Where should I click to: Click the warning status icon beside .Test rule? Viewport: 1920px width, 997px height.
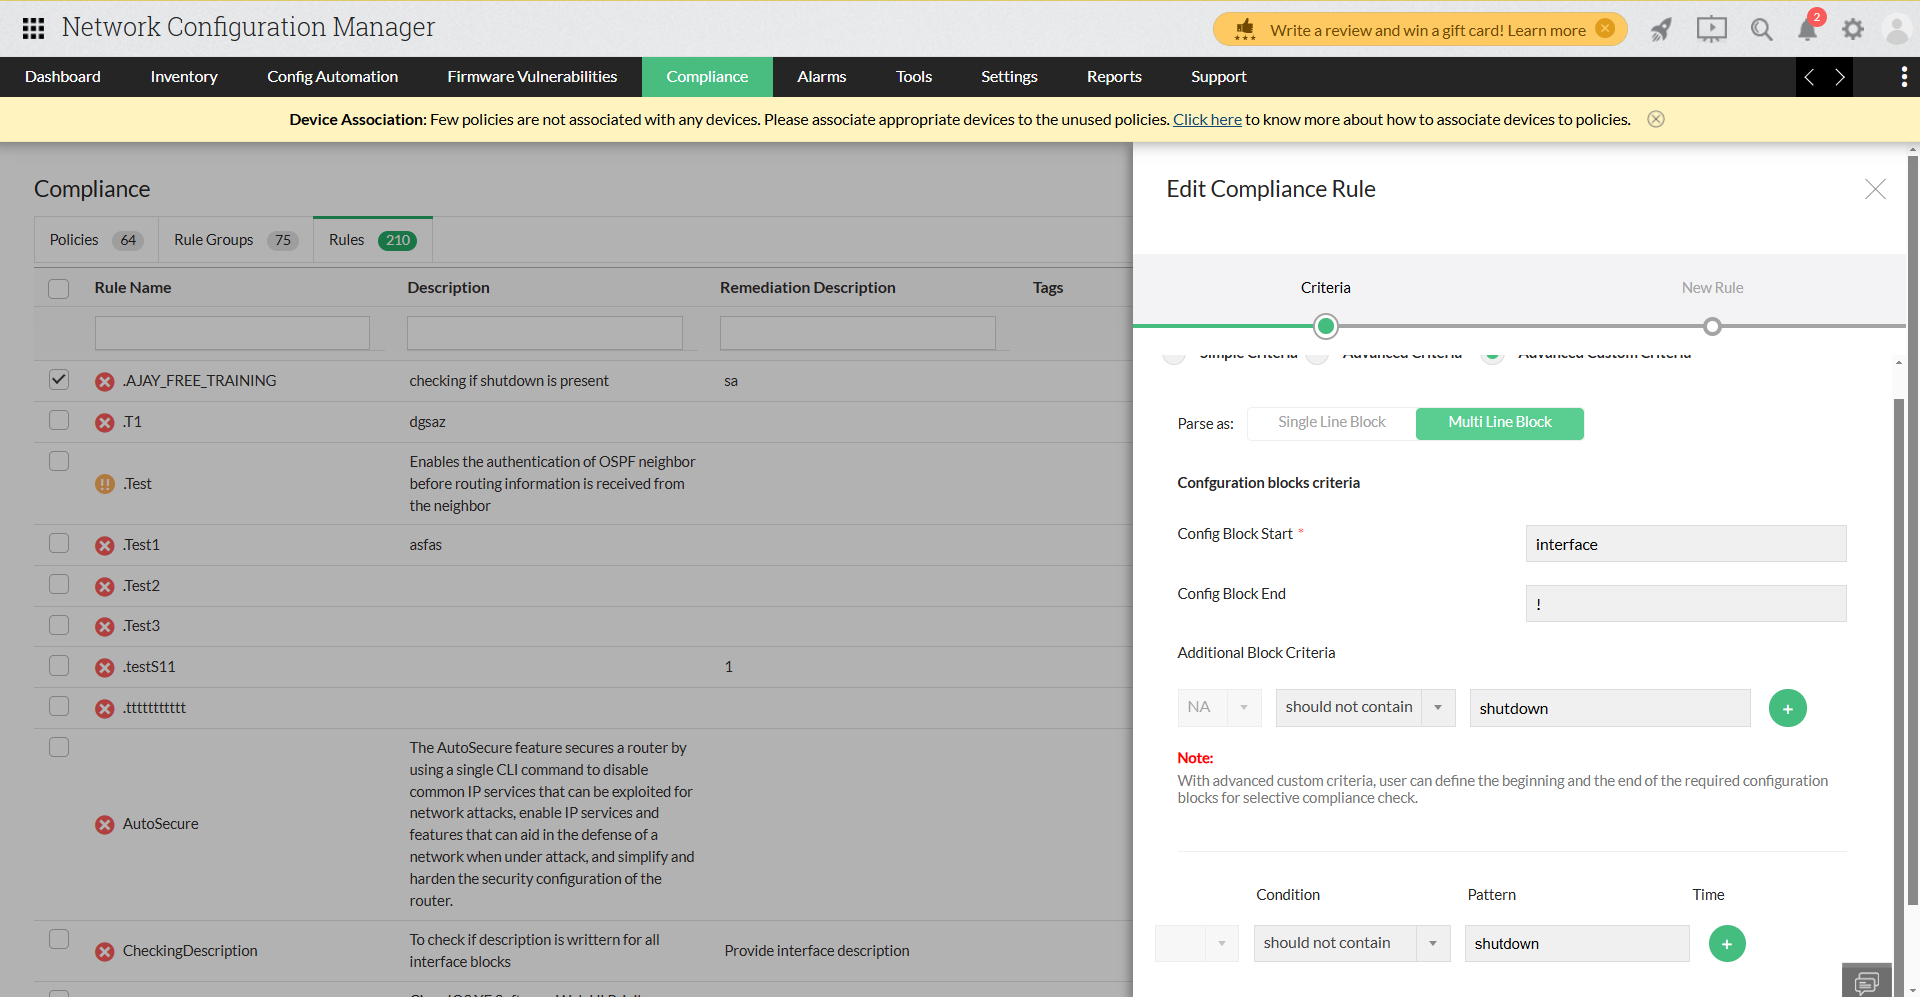pyautogui.click(x=105, y=483)
